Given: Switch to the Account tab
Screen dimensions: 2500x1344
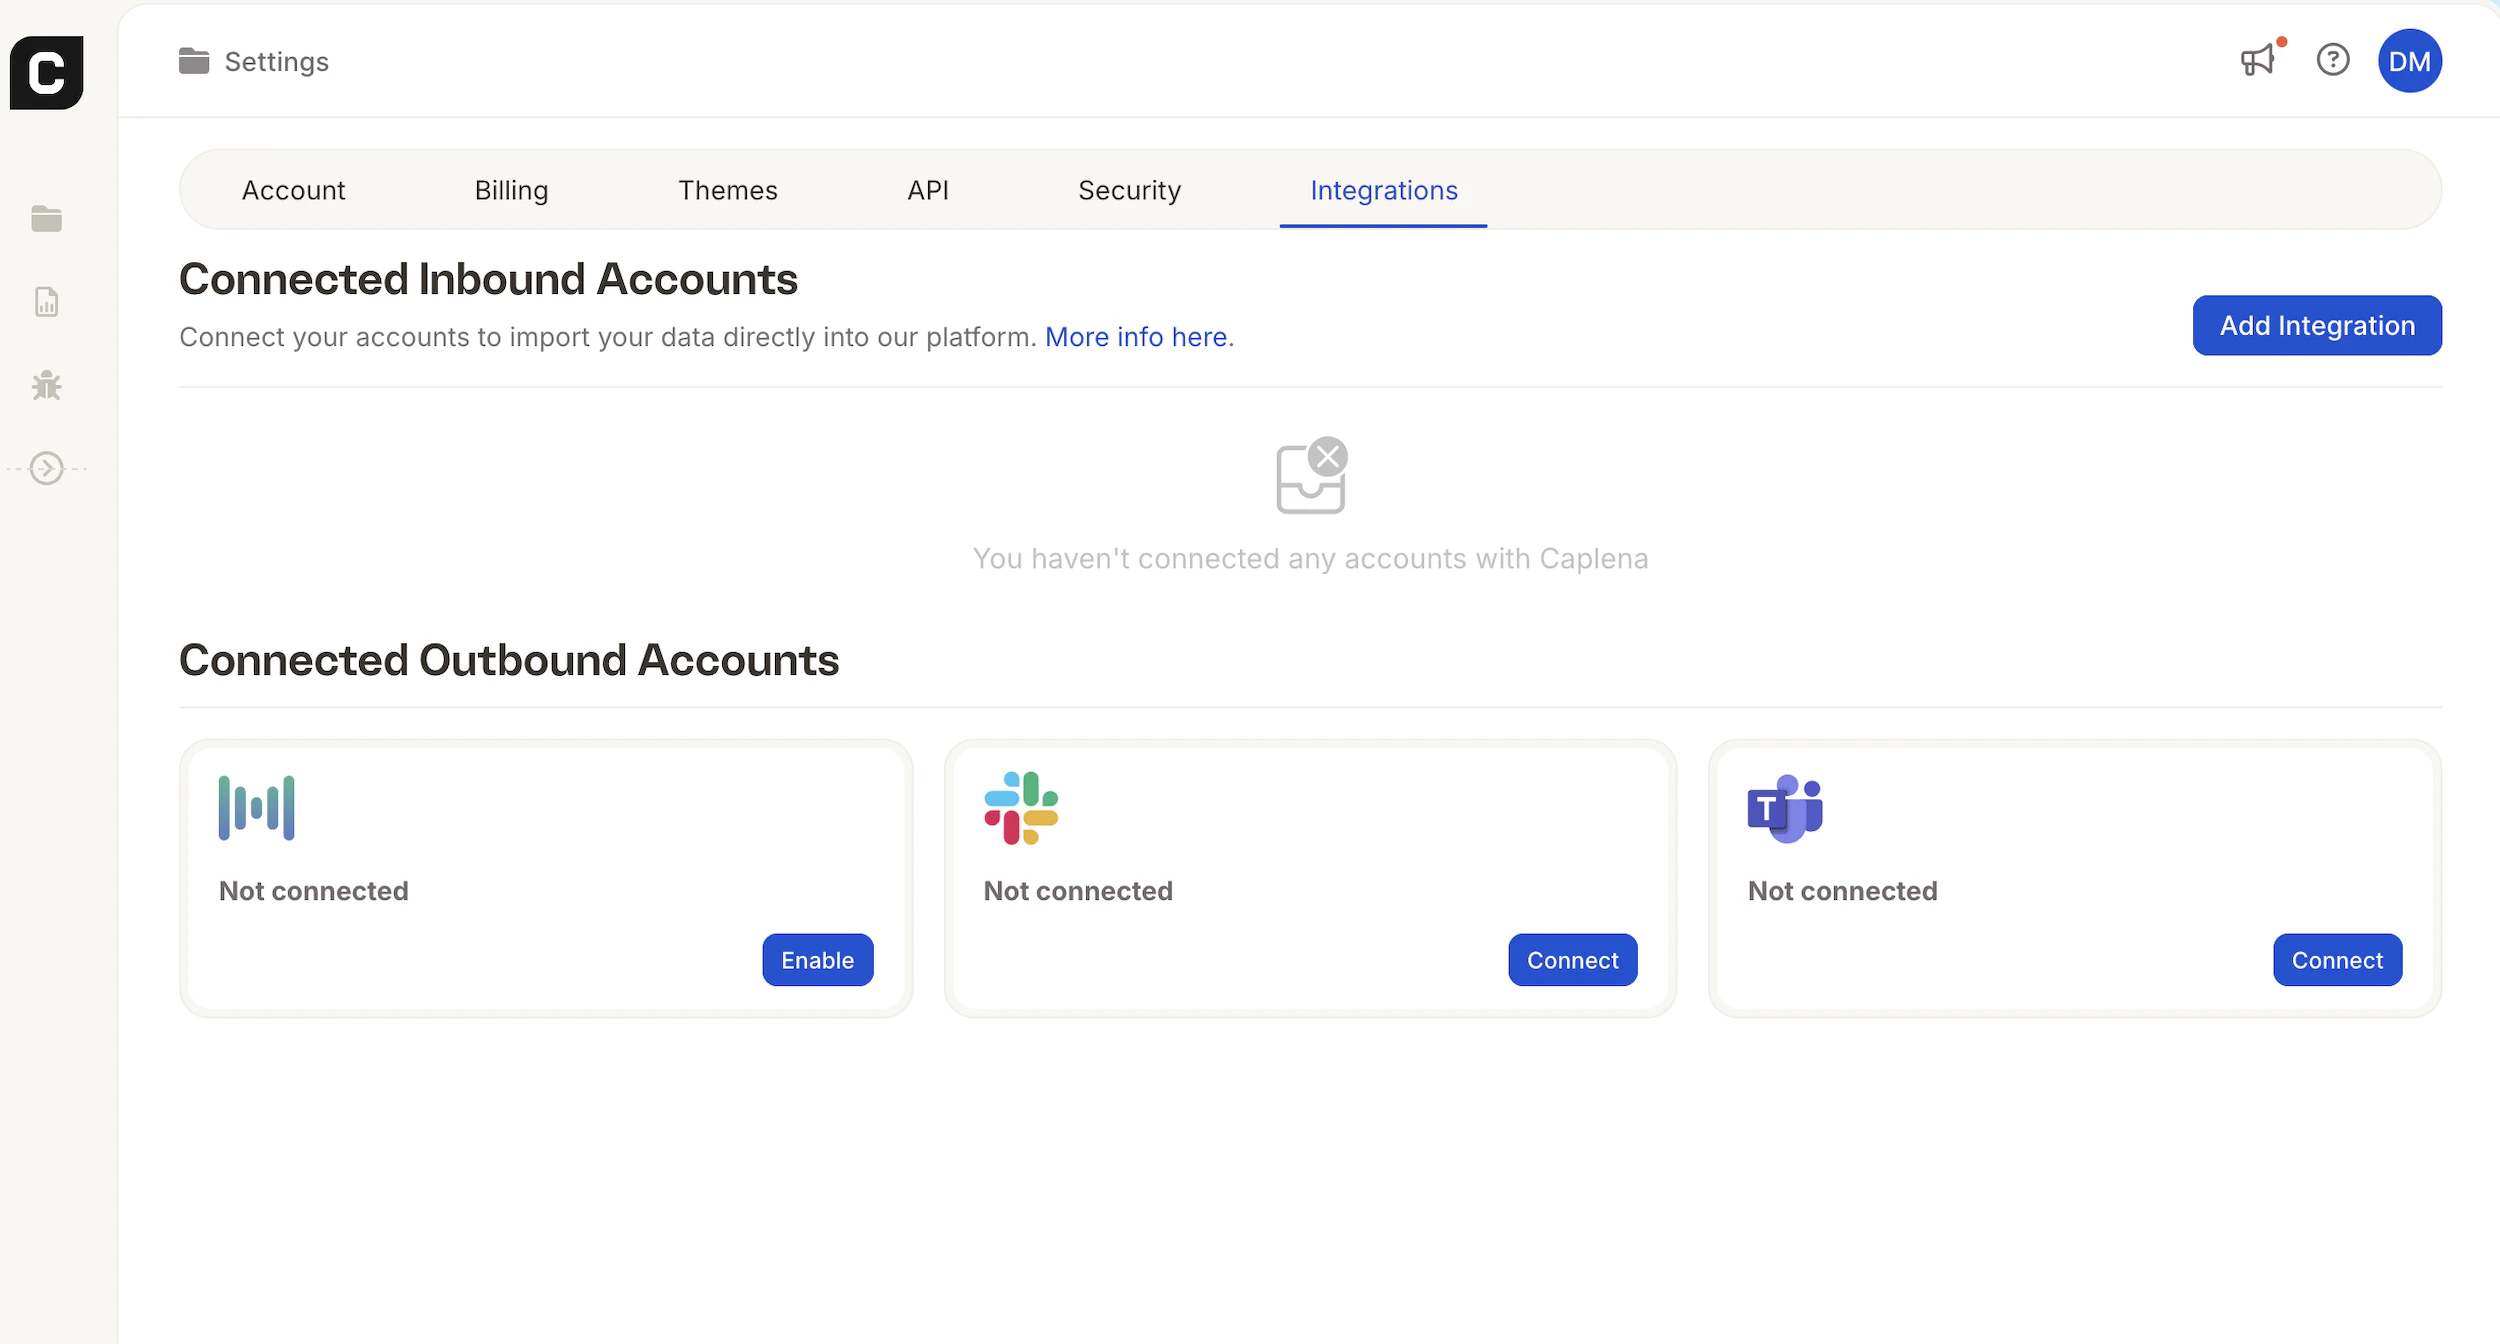Looking at the screenshot, I should click(293, 190).
